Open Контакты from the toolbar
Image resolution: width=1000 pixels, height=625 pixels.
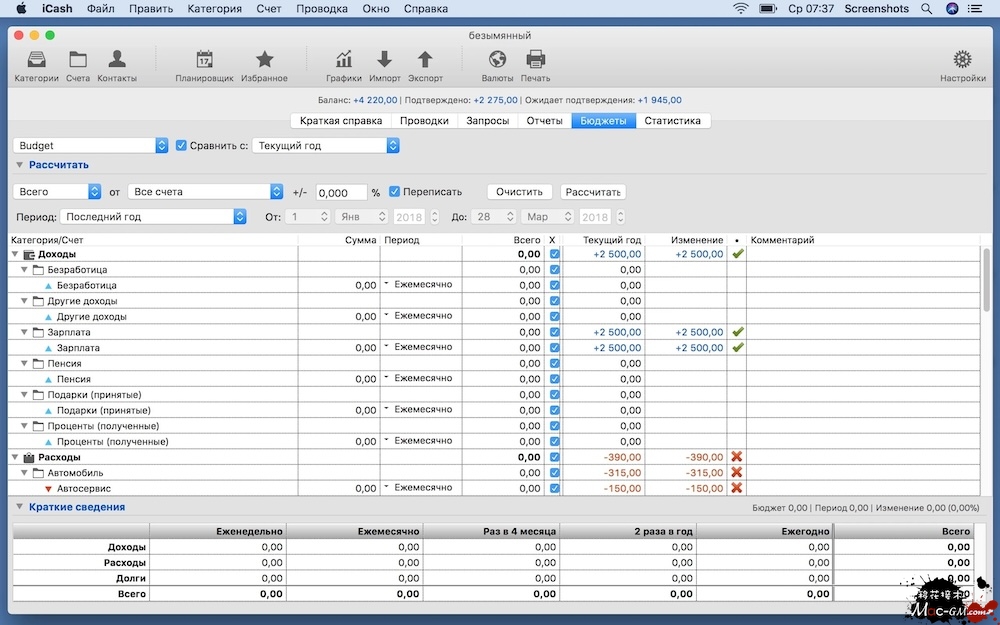[117, 60]
